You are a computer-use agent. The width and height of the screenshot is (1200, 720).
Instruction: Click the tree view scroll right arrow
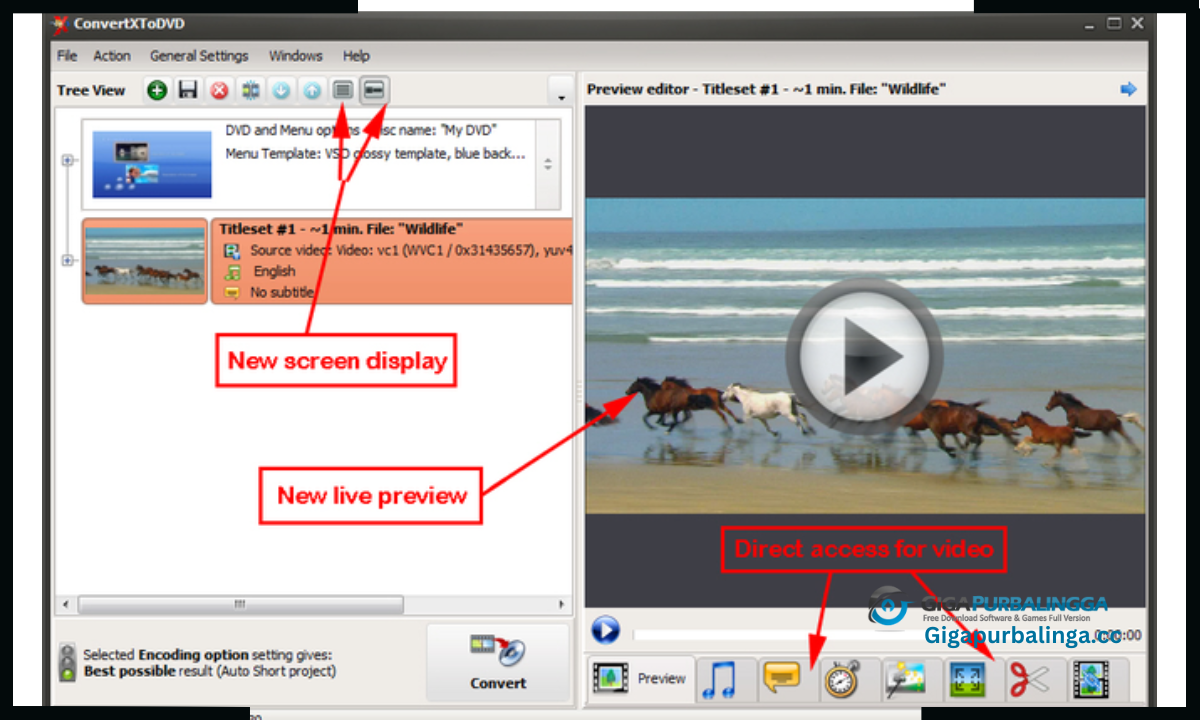click(x=562, y=605)
